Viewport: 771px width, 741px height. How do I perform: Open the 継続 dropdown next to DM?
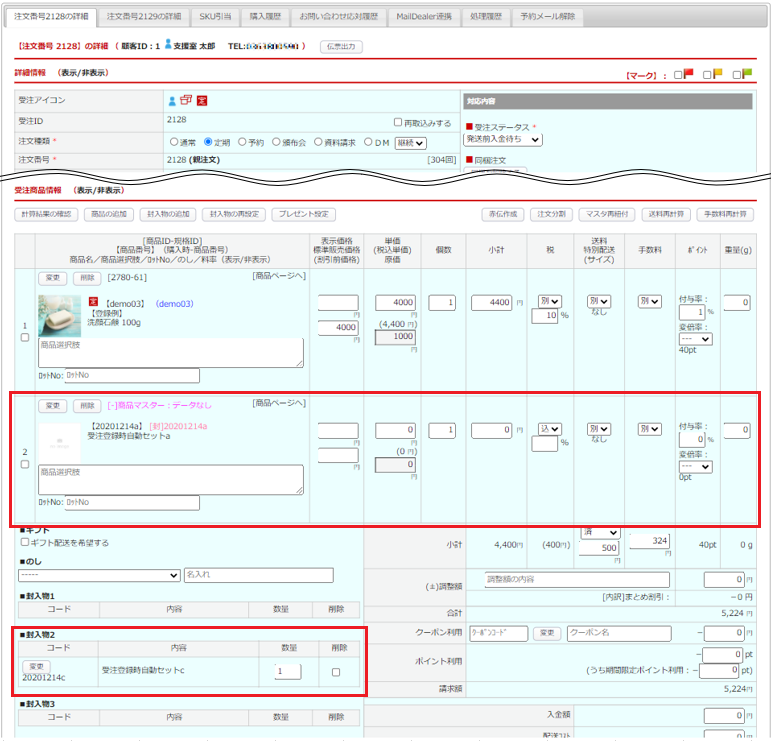pyautogui.click(x=417, y=143)
